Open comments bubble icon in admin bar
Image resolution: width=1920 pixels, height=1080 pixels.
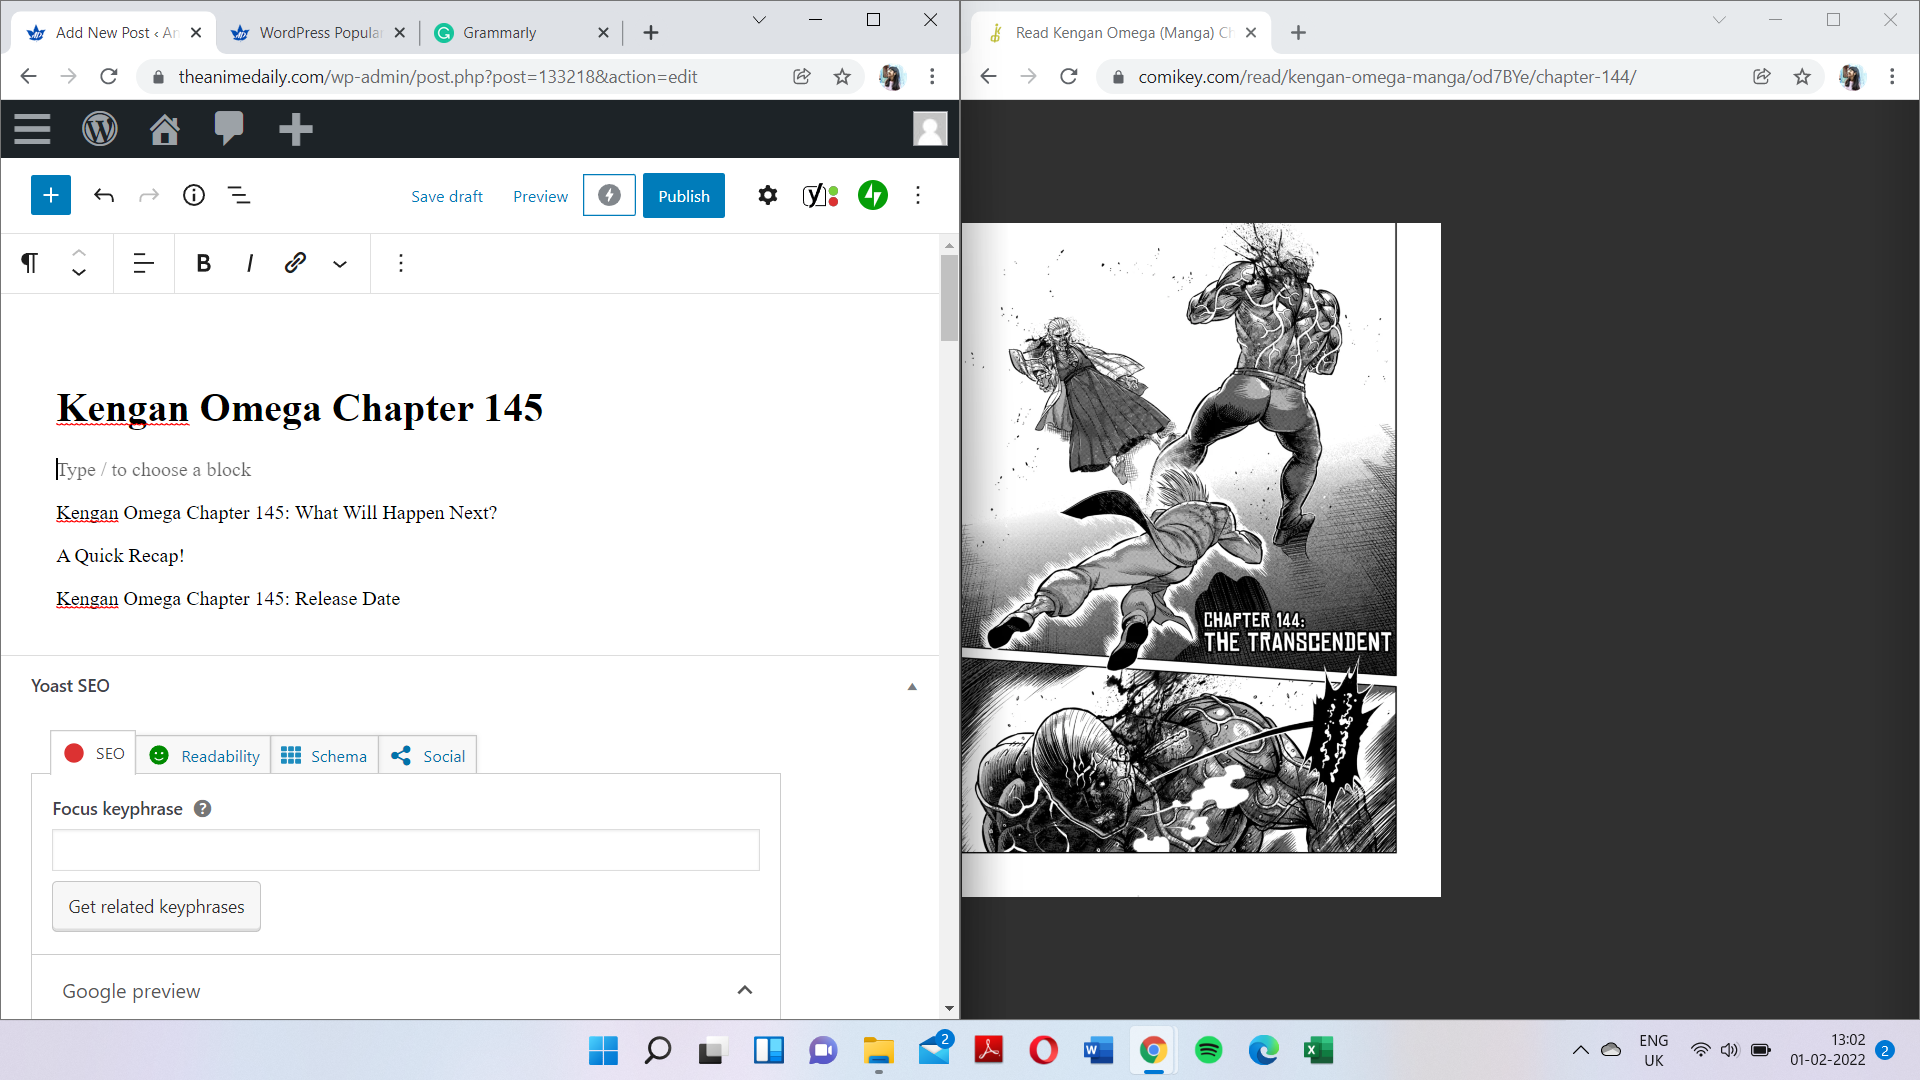click(229, 129)
